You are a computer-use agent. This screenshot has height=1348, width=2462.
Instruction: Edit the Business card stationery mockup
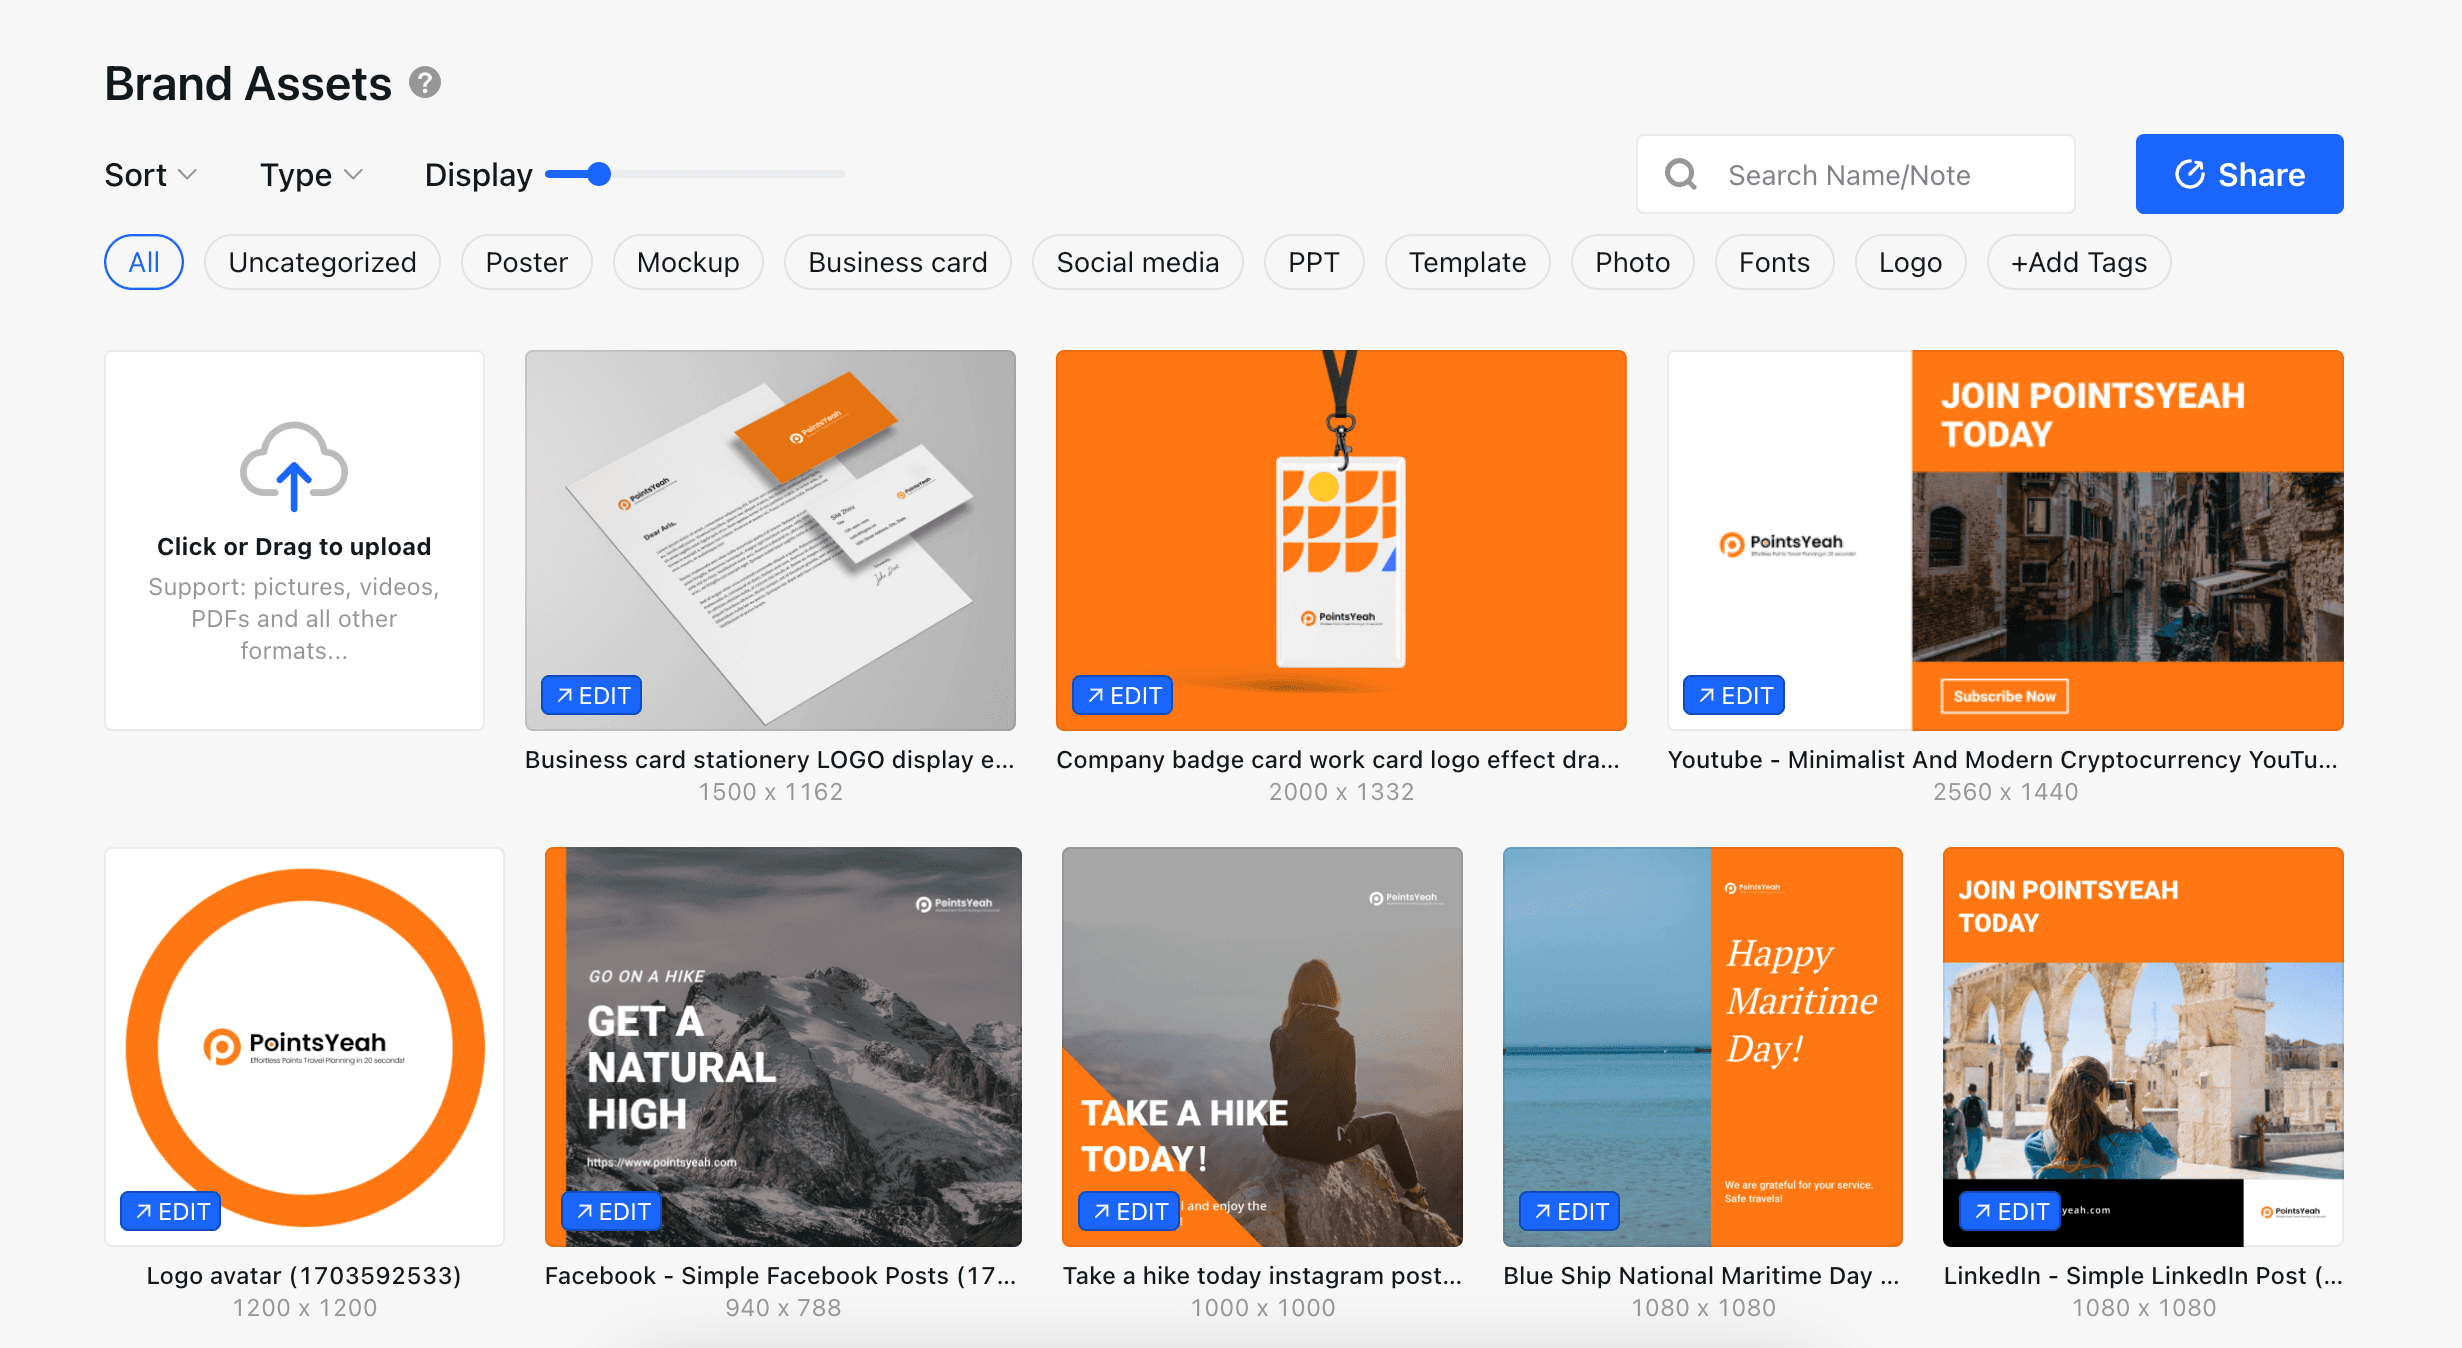point(592,695)
